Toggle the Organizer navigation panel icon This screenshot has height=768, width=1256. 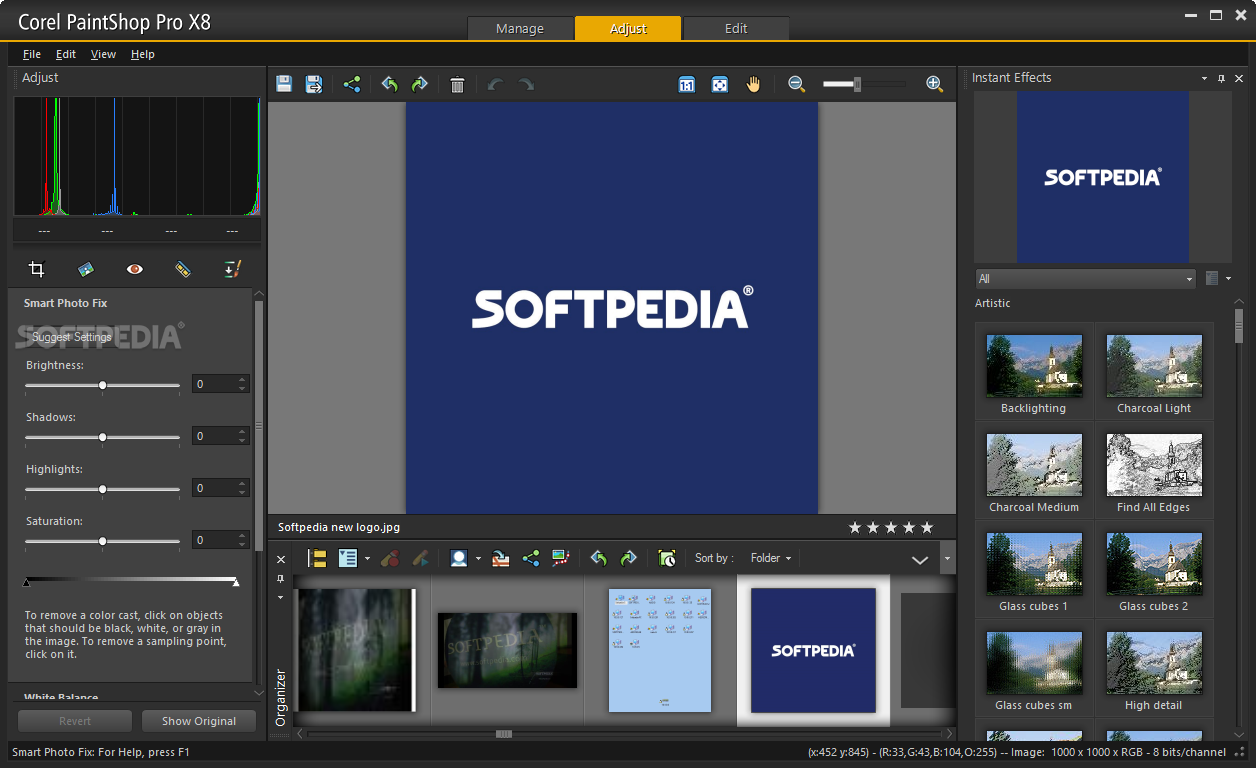coord(317,558)
